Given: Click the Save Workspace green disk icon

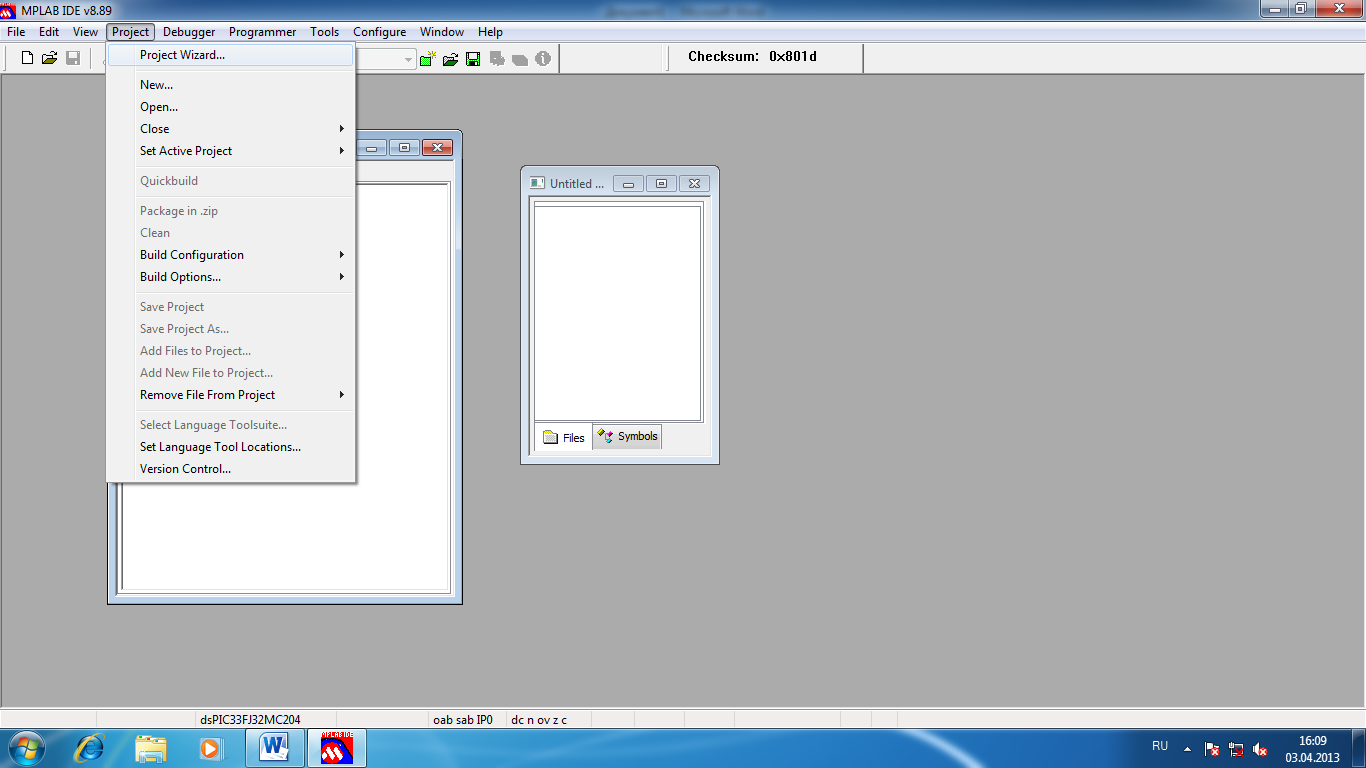Looking at the screenshot, I should pyautogui.click(x=473, y=59).
